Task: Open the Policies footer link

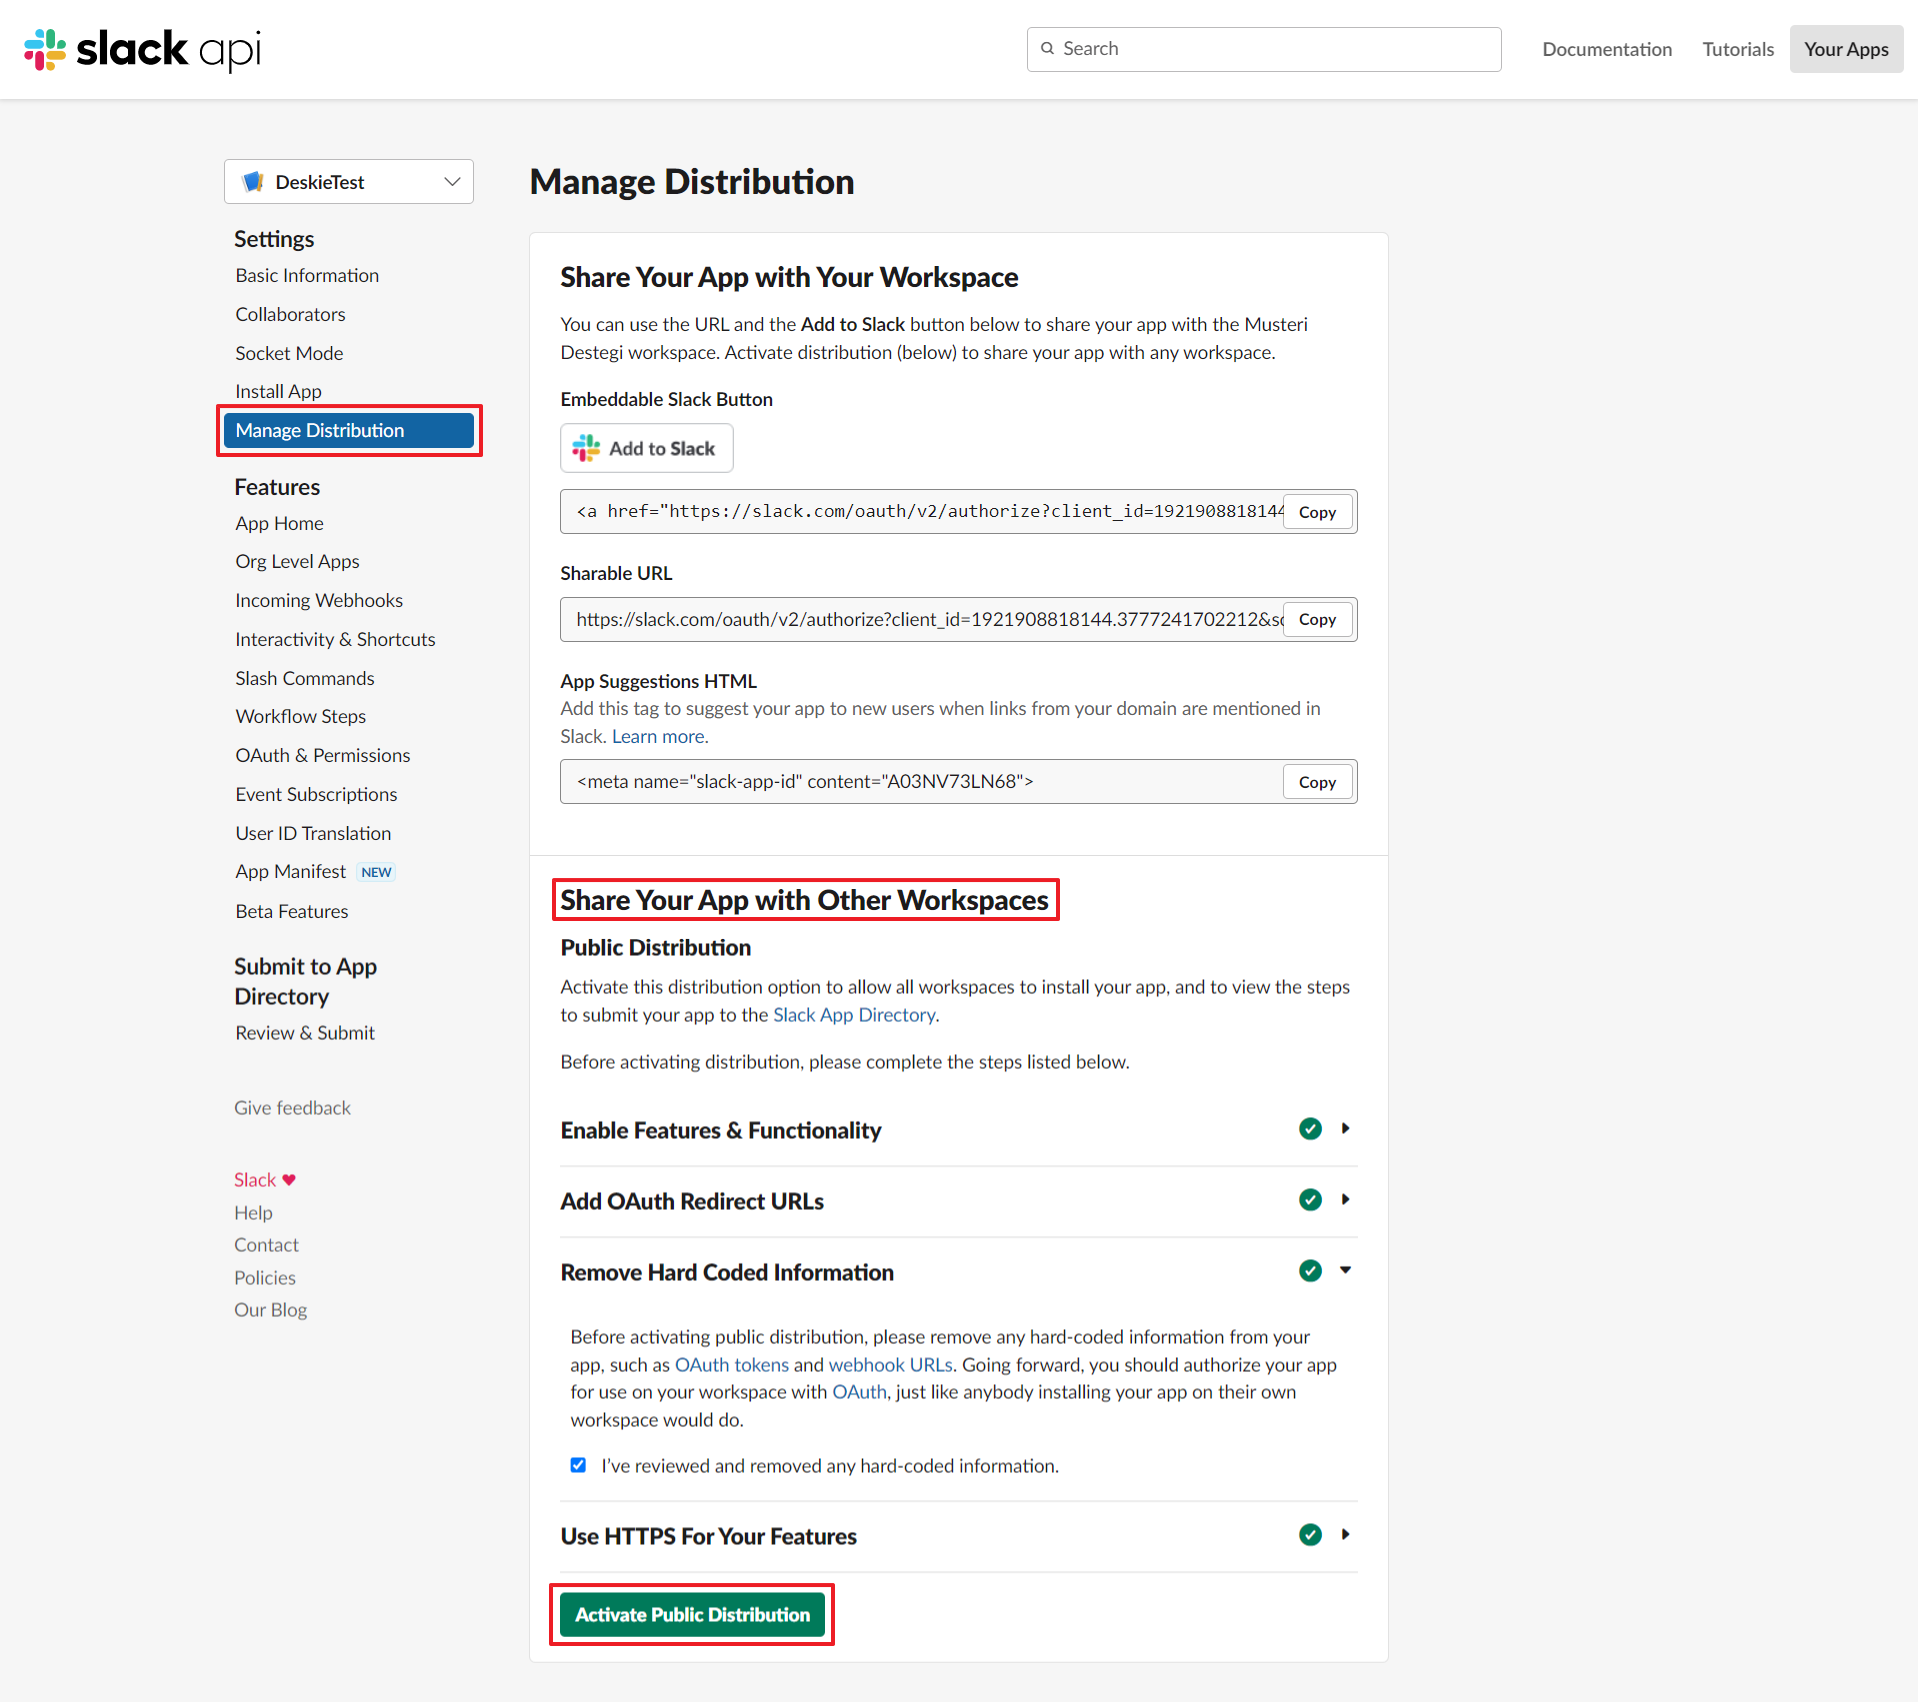Action: pyautogui.click(x=265, y=1277)
